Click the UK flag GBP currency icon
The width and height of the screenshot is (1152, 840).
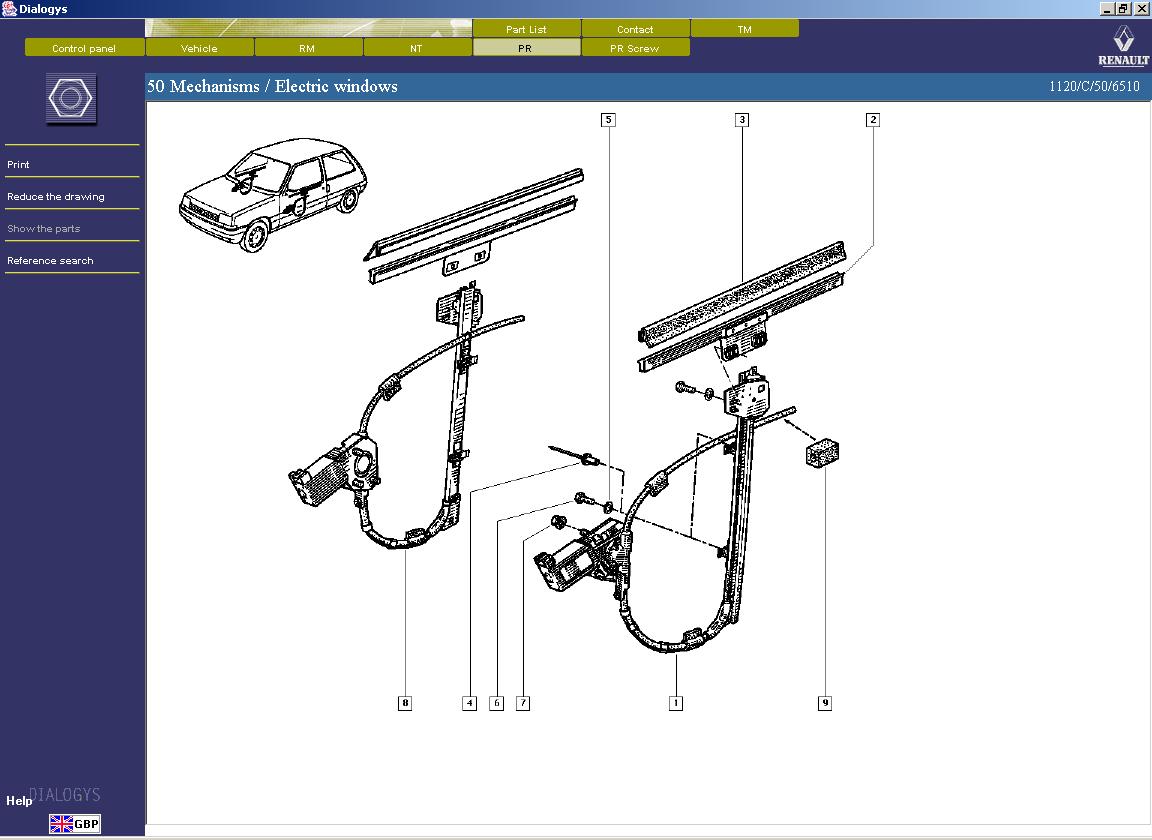(x=74, y=824)
